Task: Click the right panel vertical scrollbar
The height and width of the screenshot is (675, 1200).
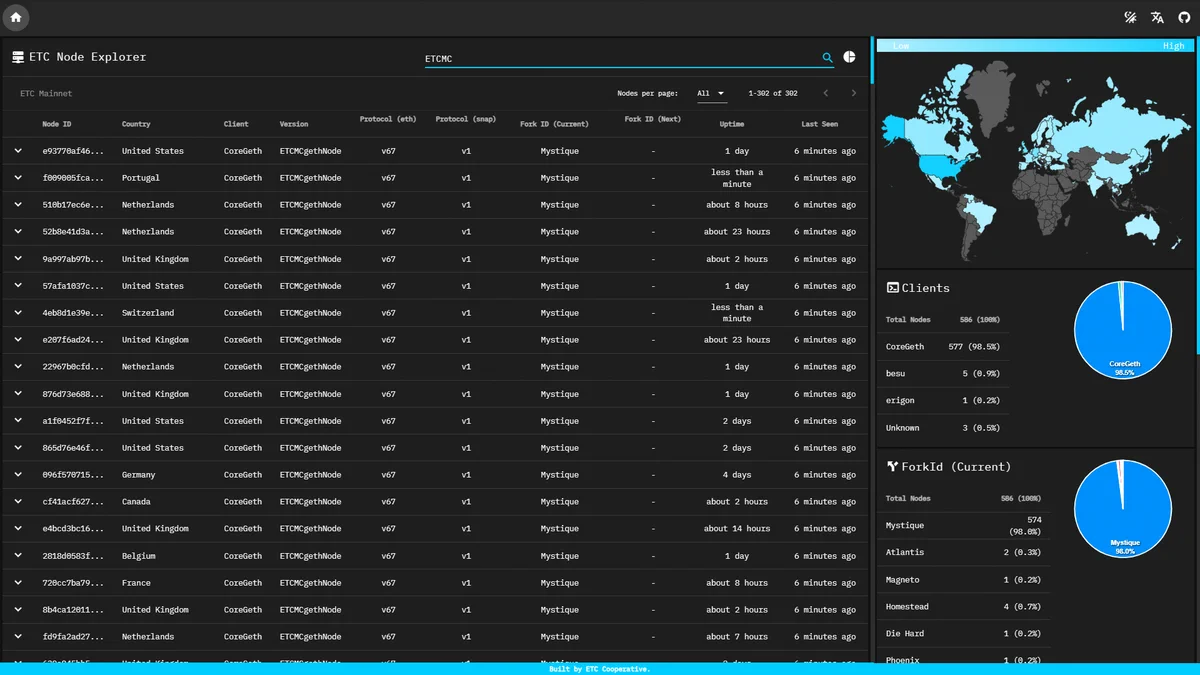Action: [x=1197, y=195]
